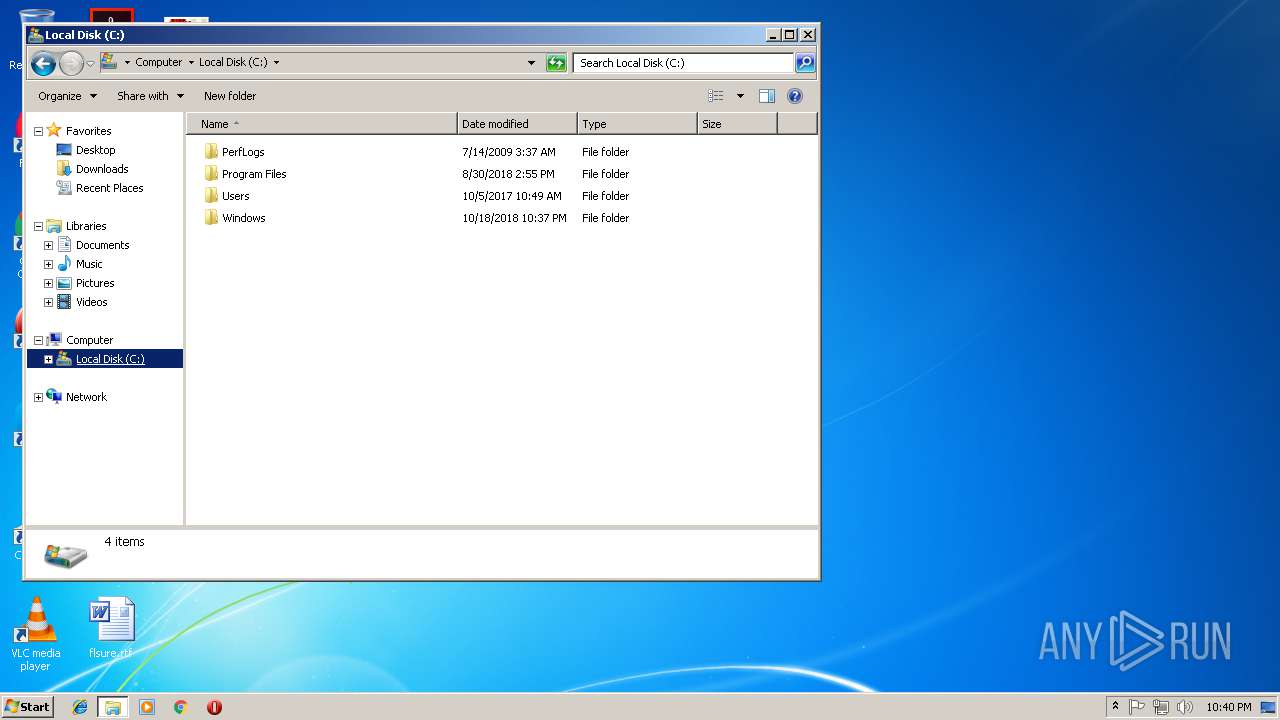
Task: Select the VLC media player desktop shortcut
Action: (x=36, y=634)
